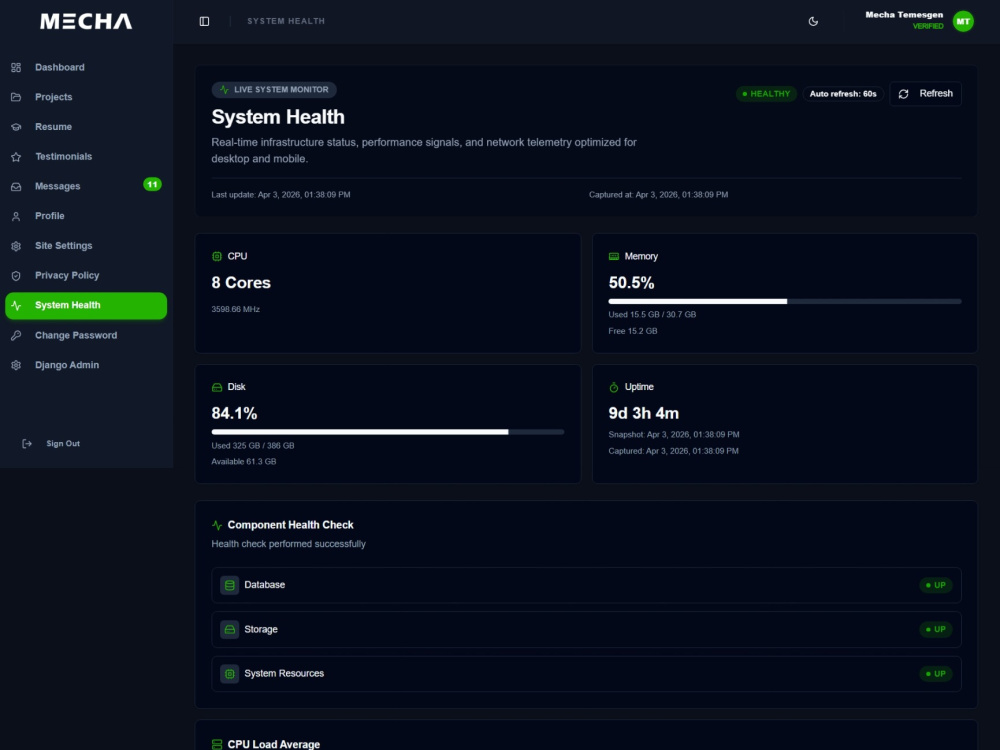
Task: Click the Testimonials star icon
Action: pyautogui.click(x=16, y=157)
